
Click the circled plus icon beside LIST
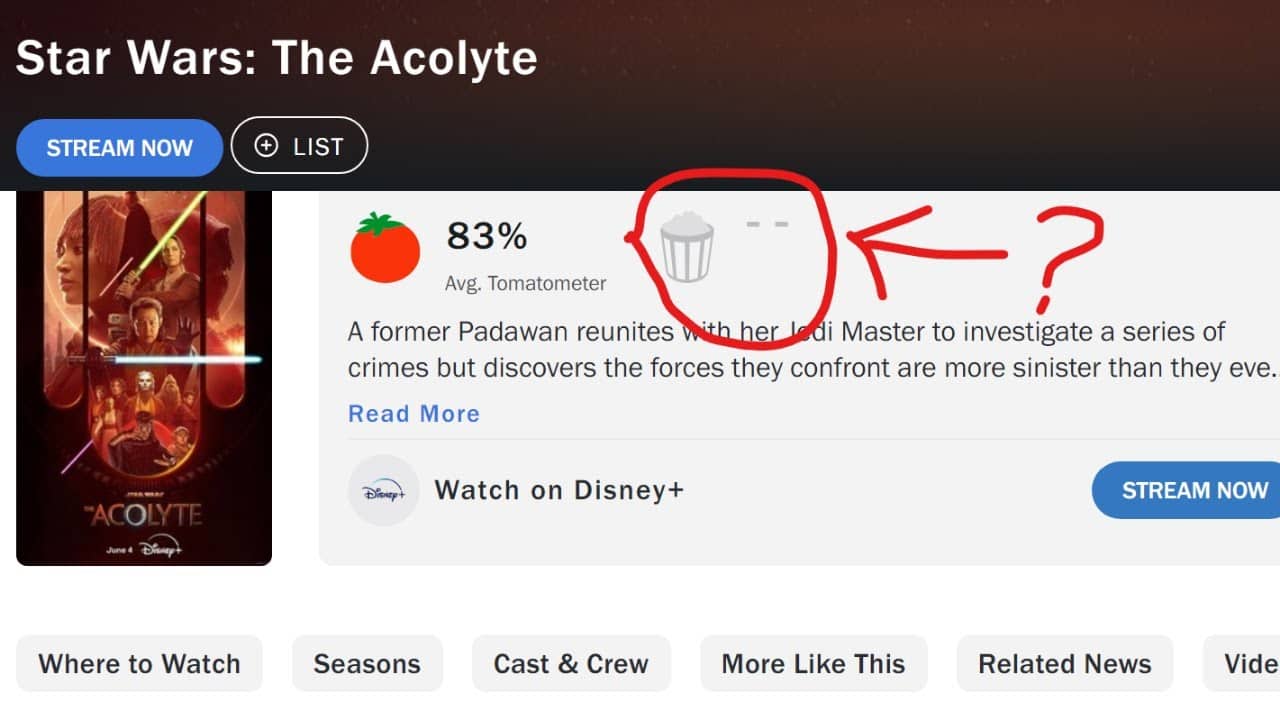pyautogui.click(x=266, y=146)
